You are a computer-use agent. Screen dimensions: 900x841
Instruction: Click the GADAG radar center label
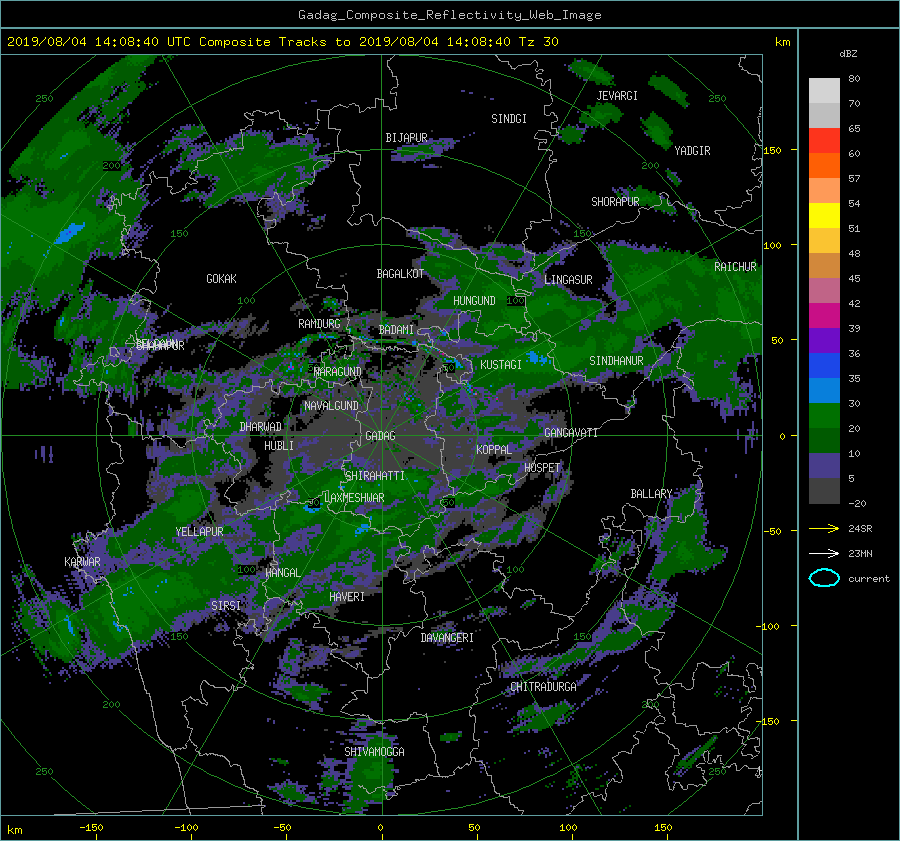(x=381, y=436)
